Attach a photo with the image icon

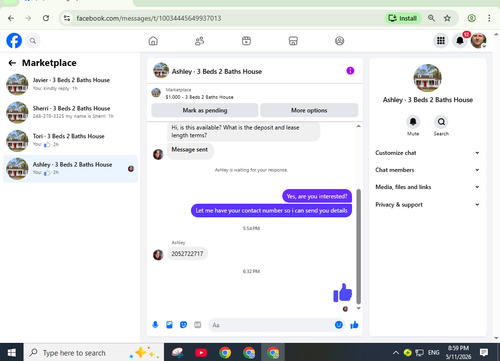coord(169,325)
